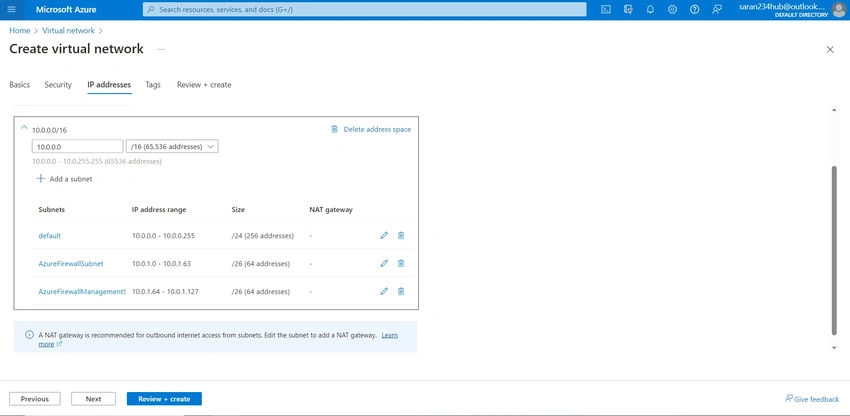Viewport: 850px width, 416px height.
Task: Open the Azure portal hamburger menu
Action: coord(12,9)
